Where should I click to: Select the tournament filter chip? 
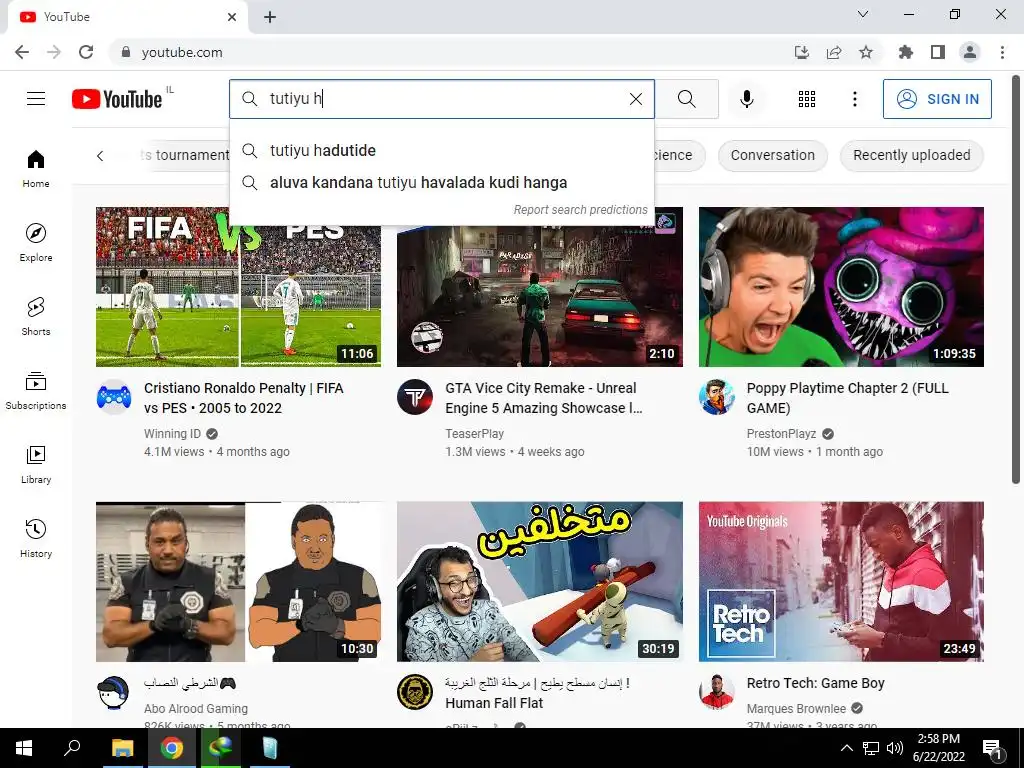coord(183,155)
